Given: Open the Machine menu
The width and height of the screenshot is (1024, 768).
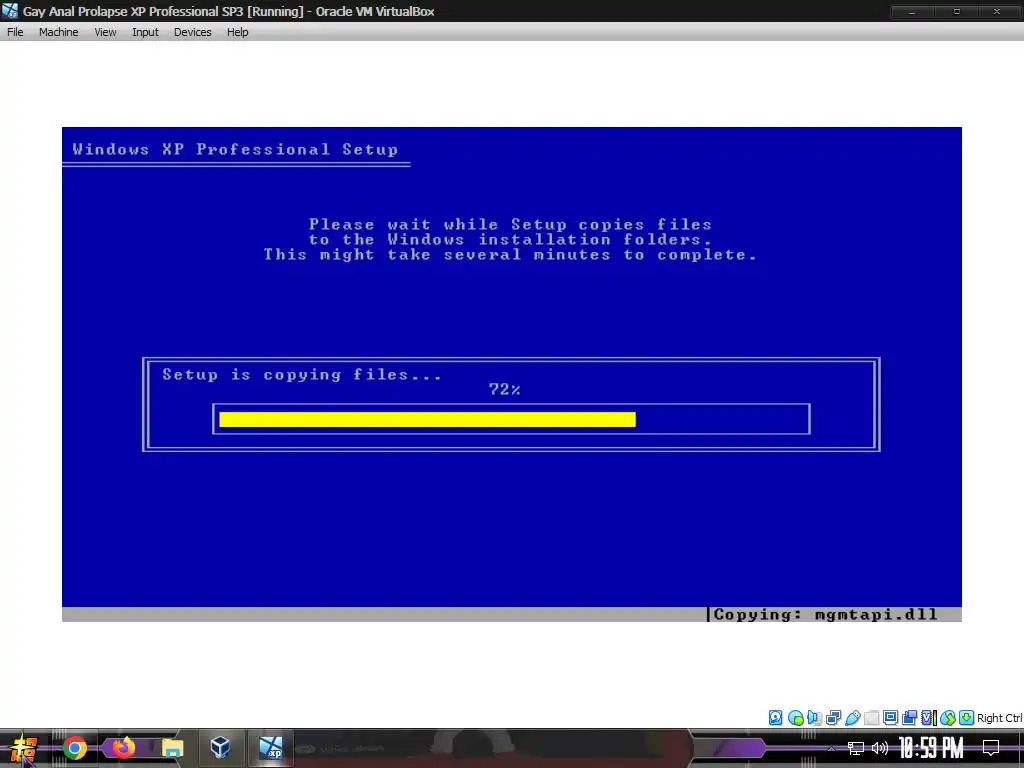Looking at the screenshot, I should coord(58,32).
